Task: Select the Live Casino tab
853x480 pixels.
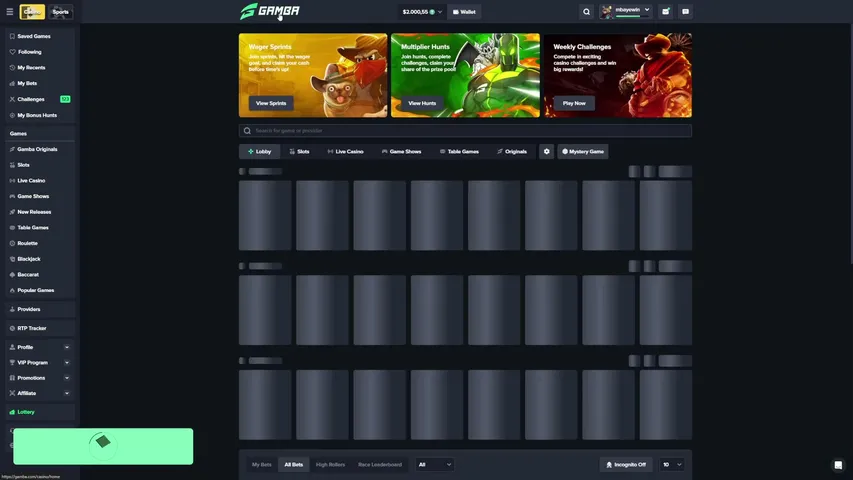Action: coord(345,152)
